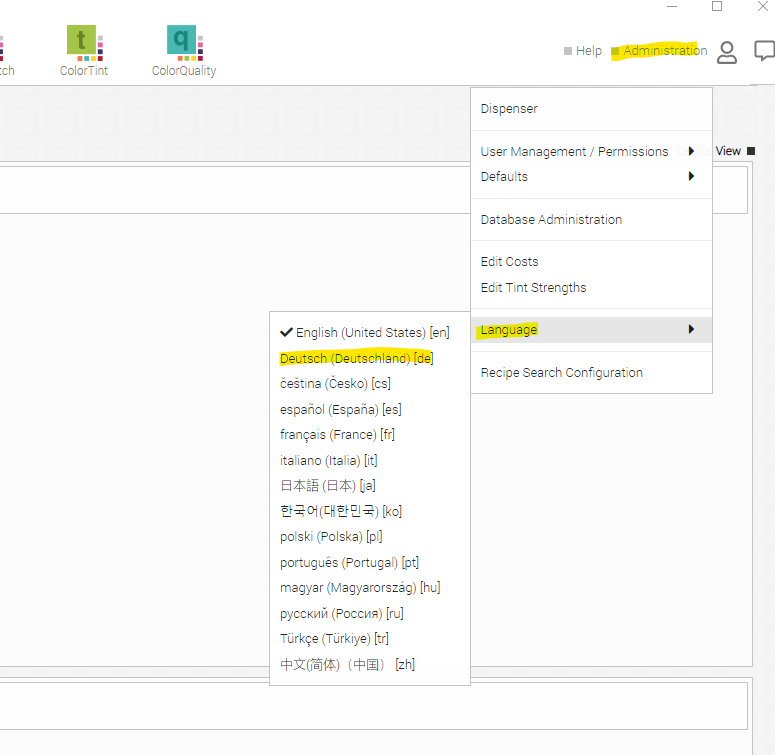
Task: Open Database Administration
Action: pos(591,219)
